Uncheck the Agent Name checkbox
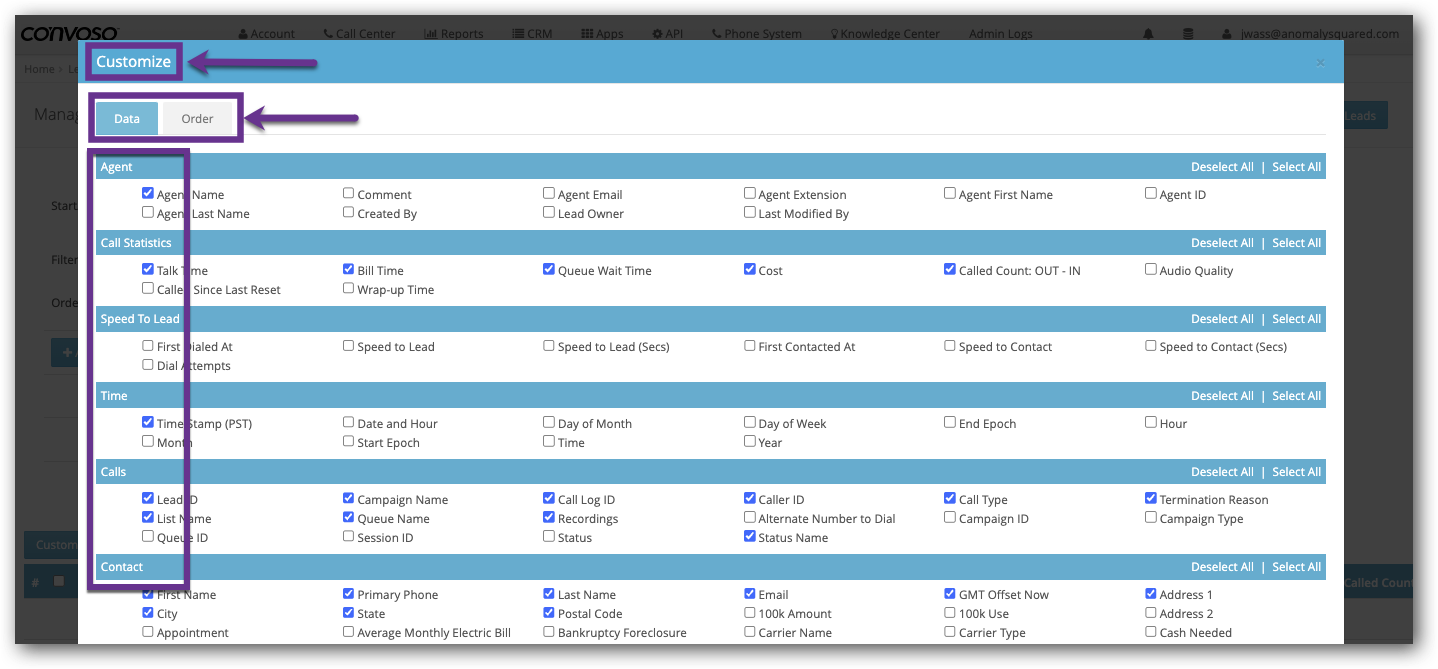Viewport: 1438px width, 669px height. click(148, 194)
